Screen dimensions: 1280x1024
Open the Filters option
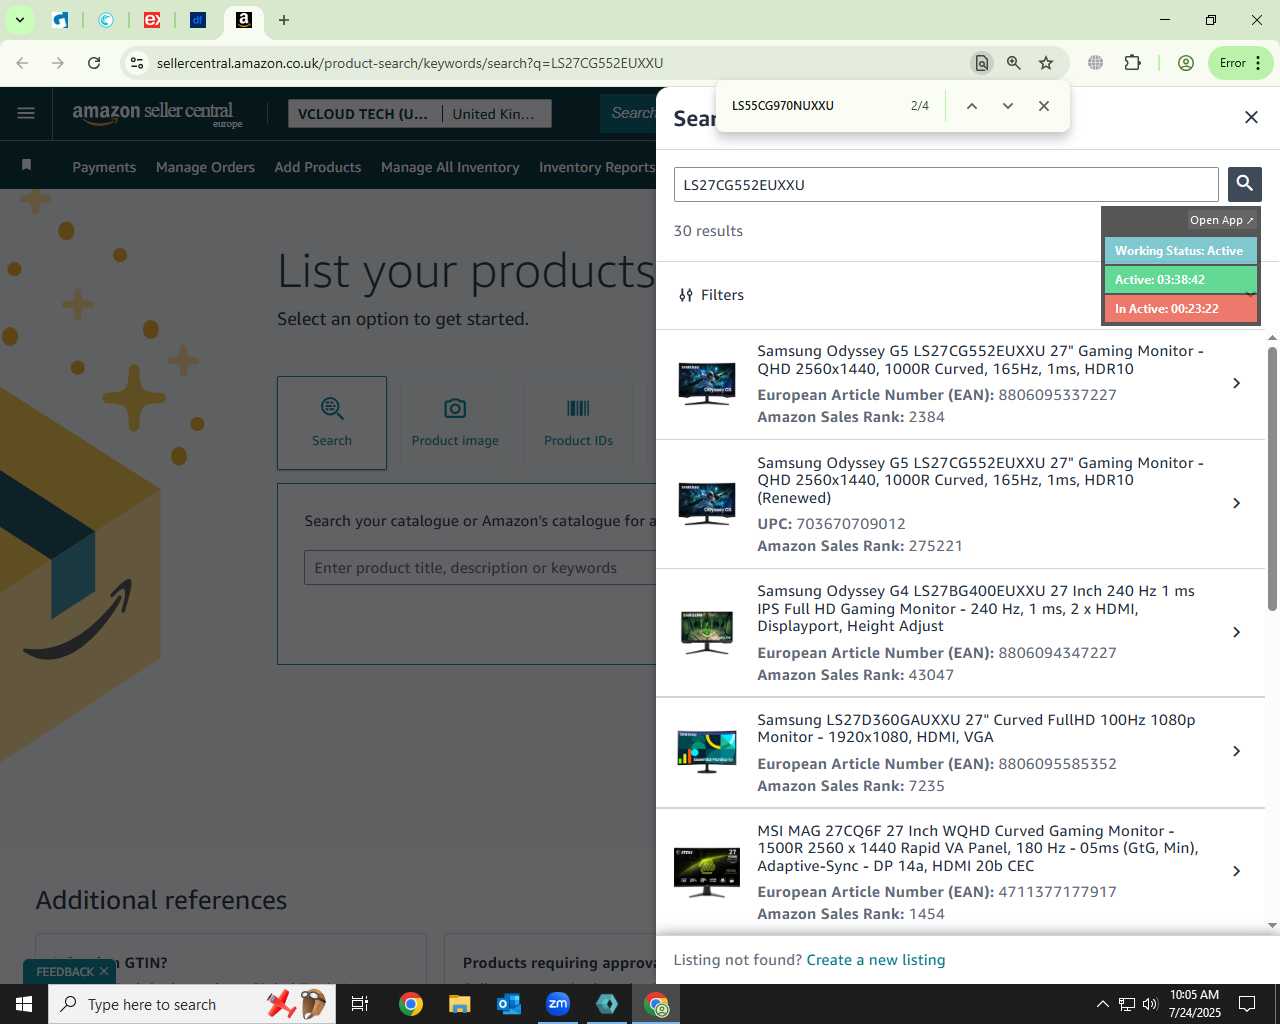pos(711,295)
